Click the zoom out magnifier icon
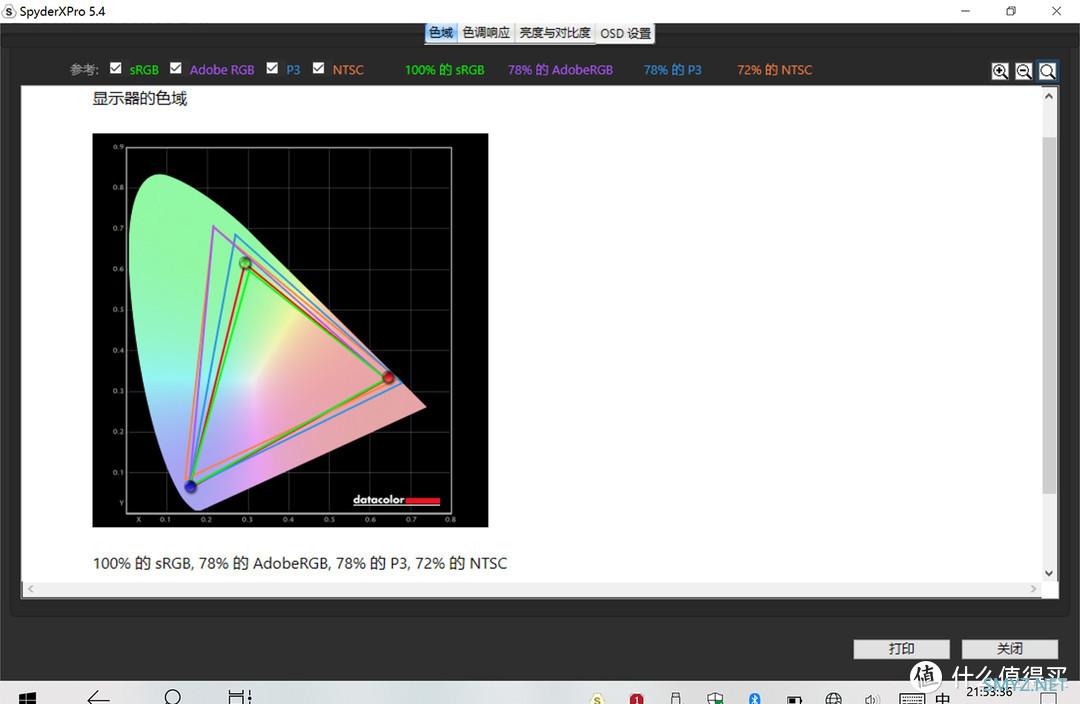The image size is (1080, 704). (1024, 71)
